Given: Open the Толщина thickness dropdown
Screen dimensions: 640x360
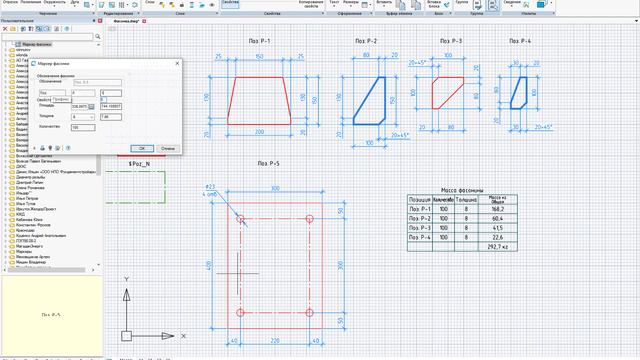Looking at the screenshot, I should pyautogui.click(x=91, y=117).
